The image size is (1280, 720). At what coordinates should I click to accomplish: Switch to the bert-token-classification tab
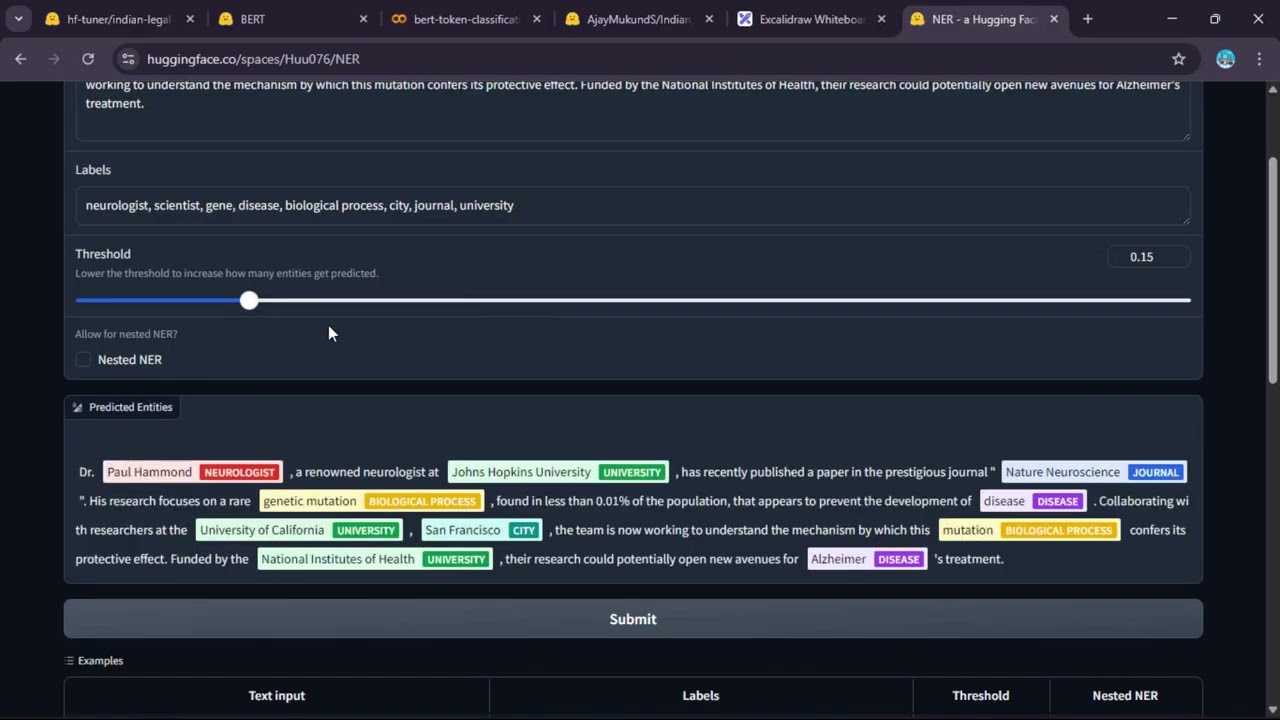(467, 19)
